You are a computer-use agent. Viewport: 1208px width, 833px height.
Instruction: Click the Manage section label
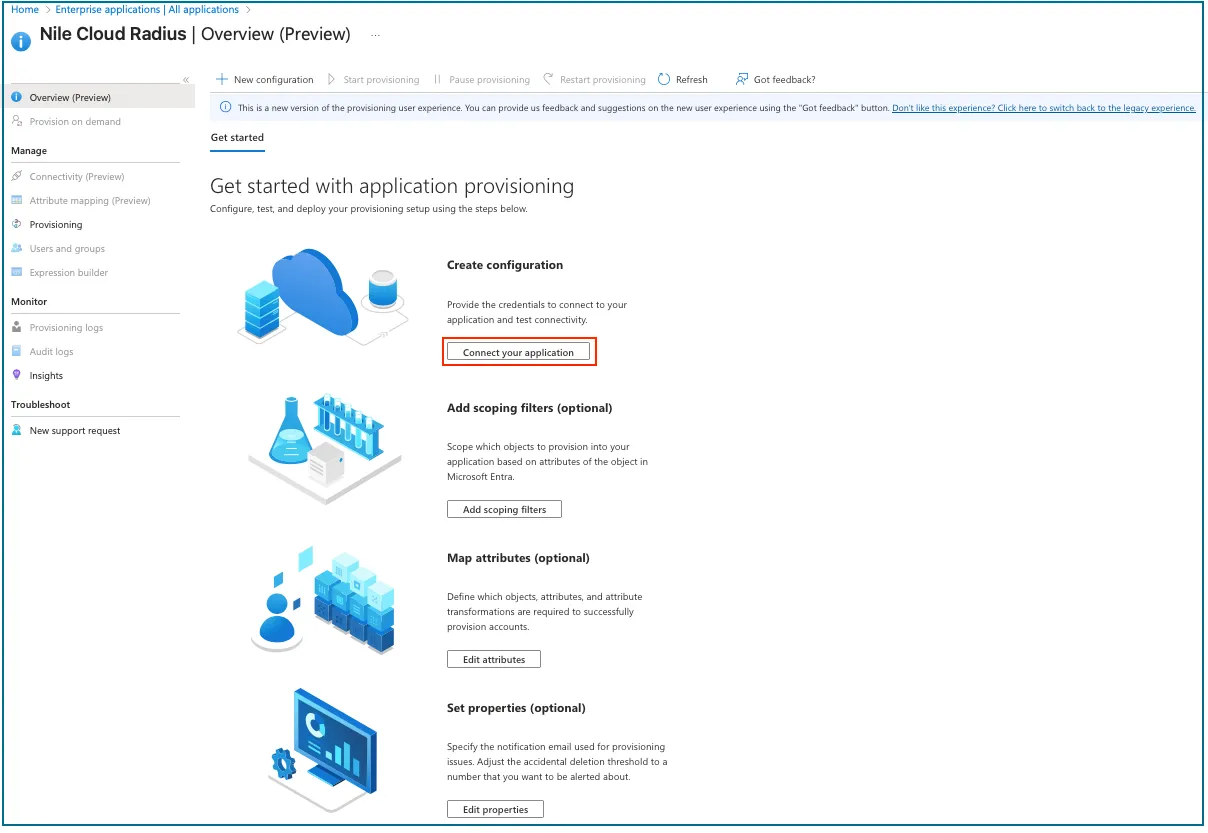coord(29,150)
